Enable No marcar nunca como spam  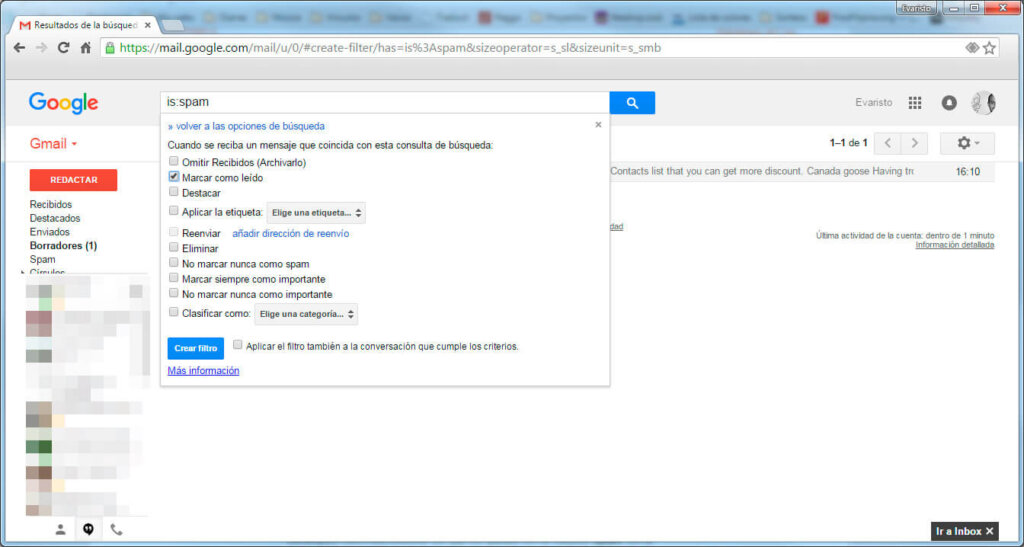[174, 262]
